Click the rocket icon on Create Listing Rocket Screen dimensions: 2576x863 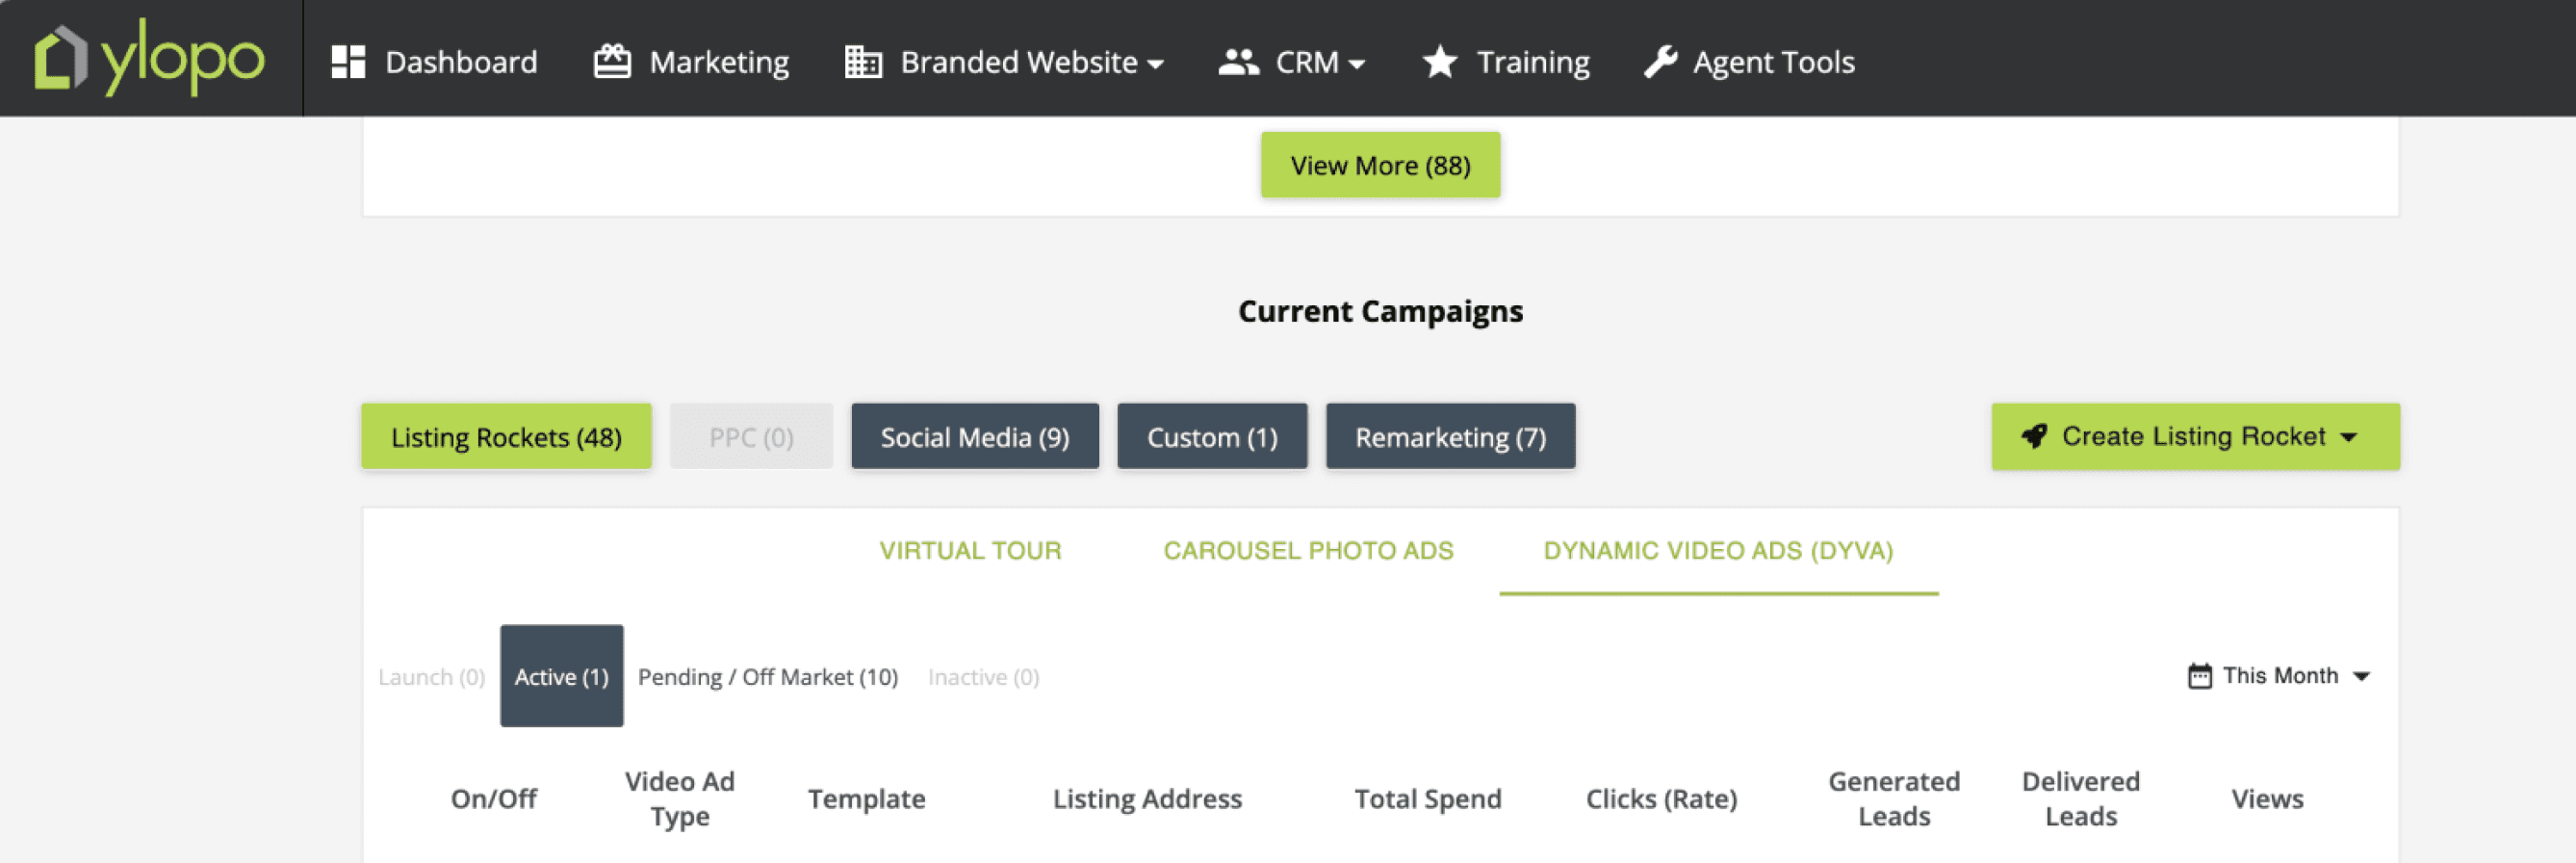2034,436
